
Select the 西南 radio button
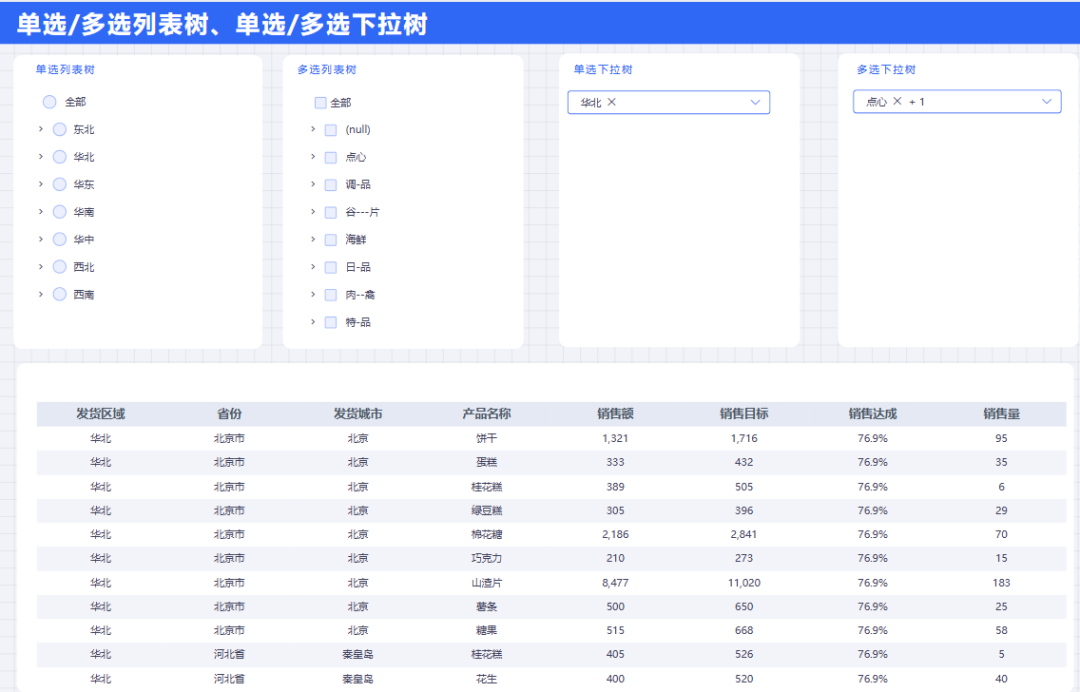click(x=60, y=294)
